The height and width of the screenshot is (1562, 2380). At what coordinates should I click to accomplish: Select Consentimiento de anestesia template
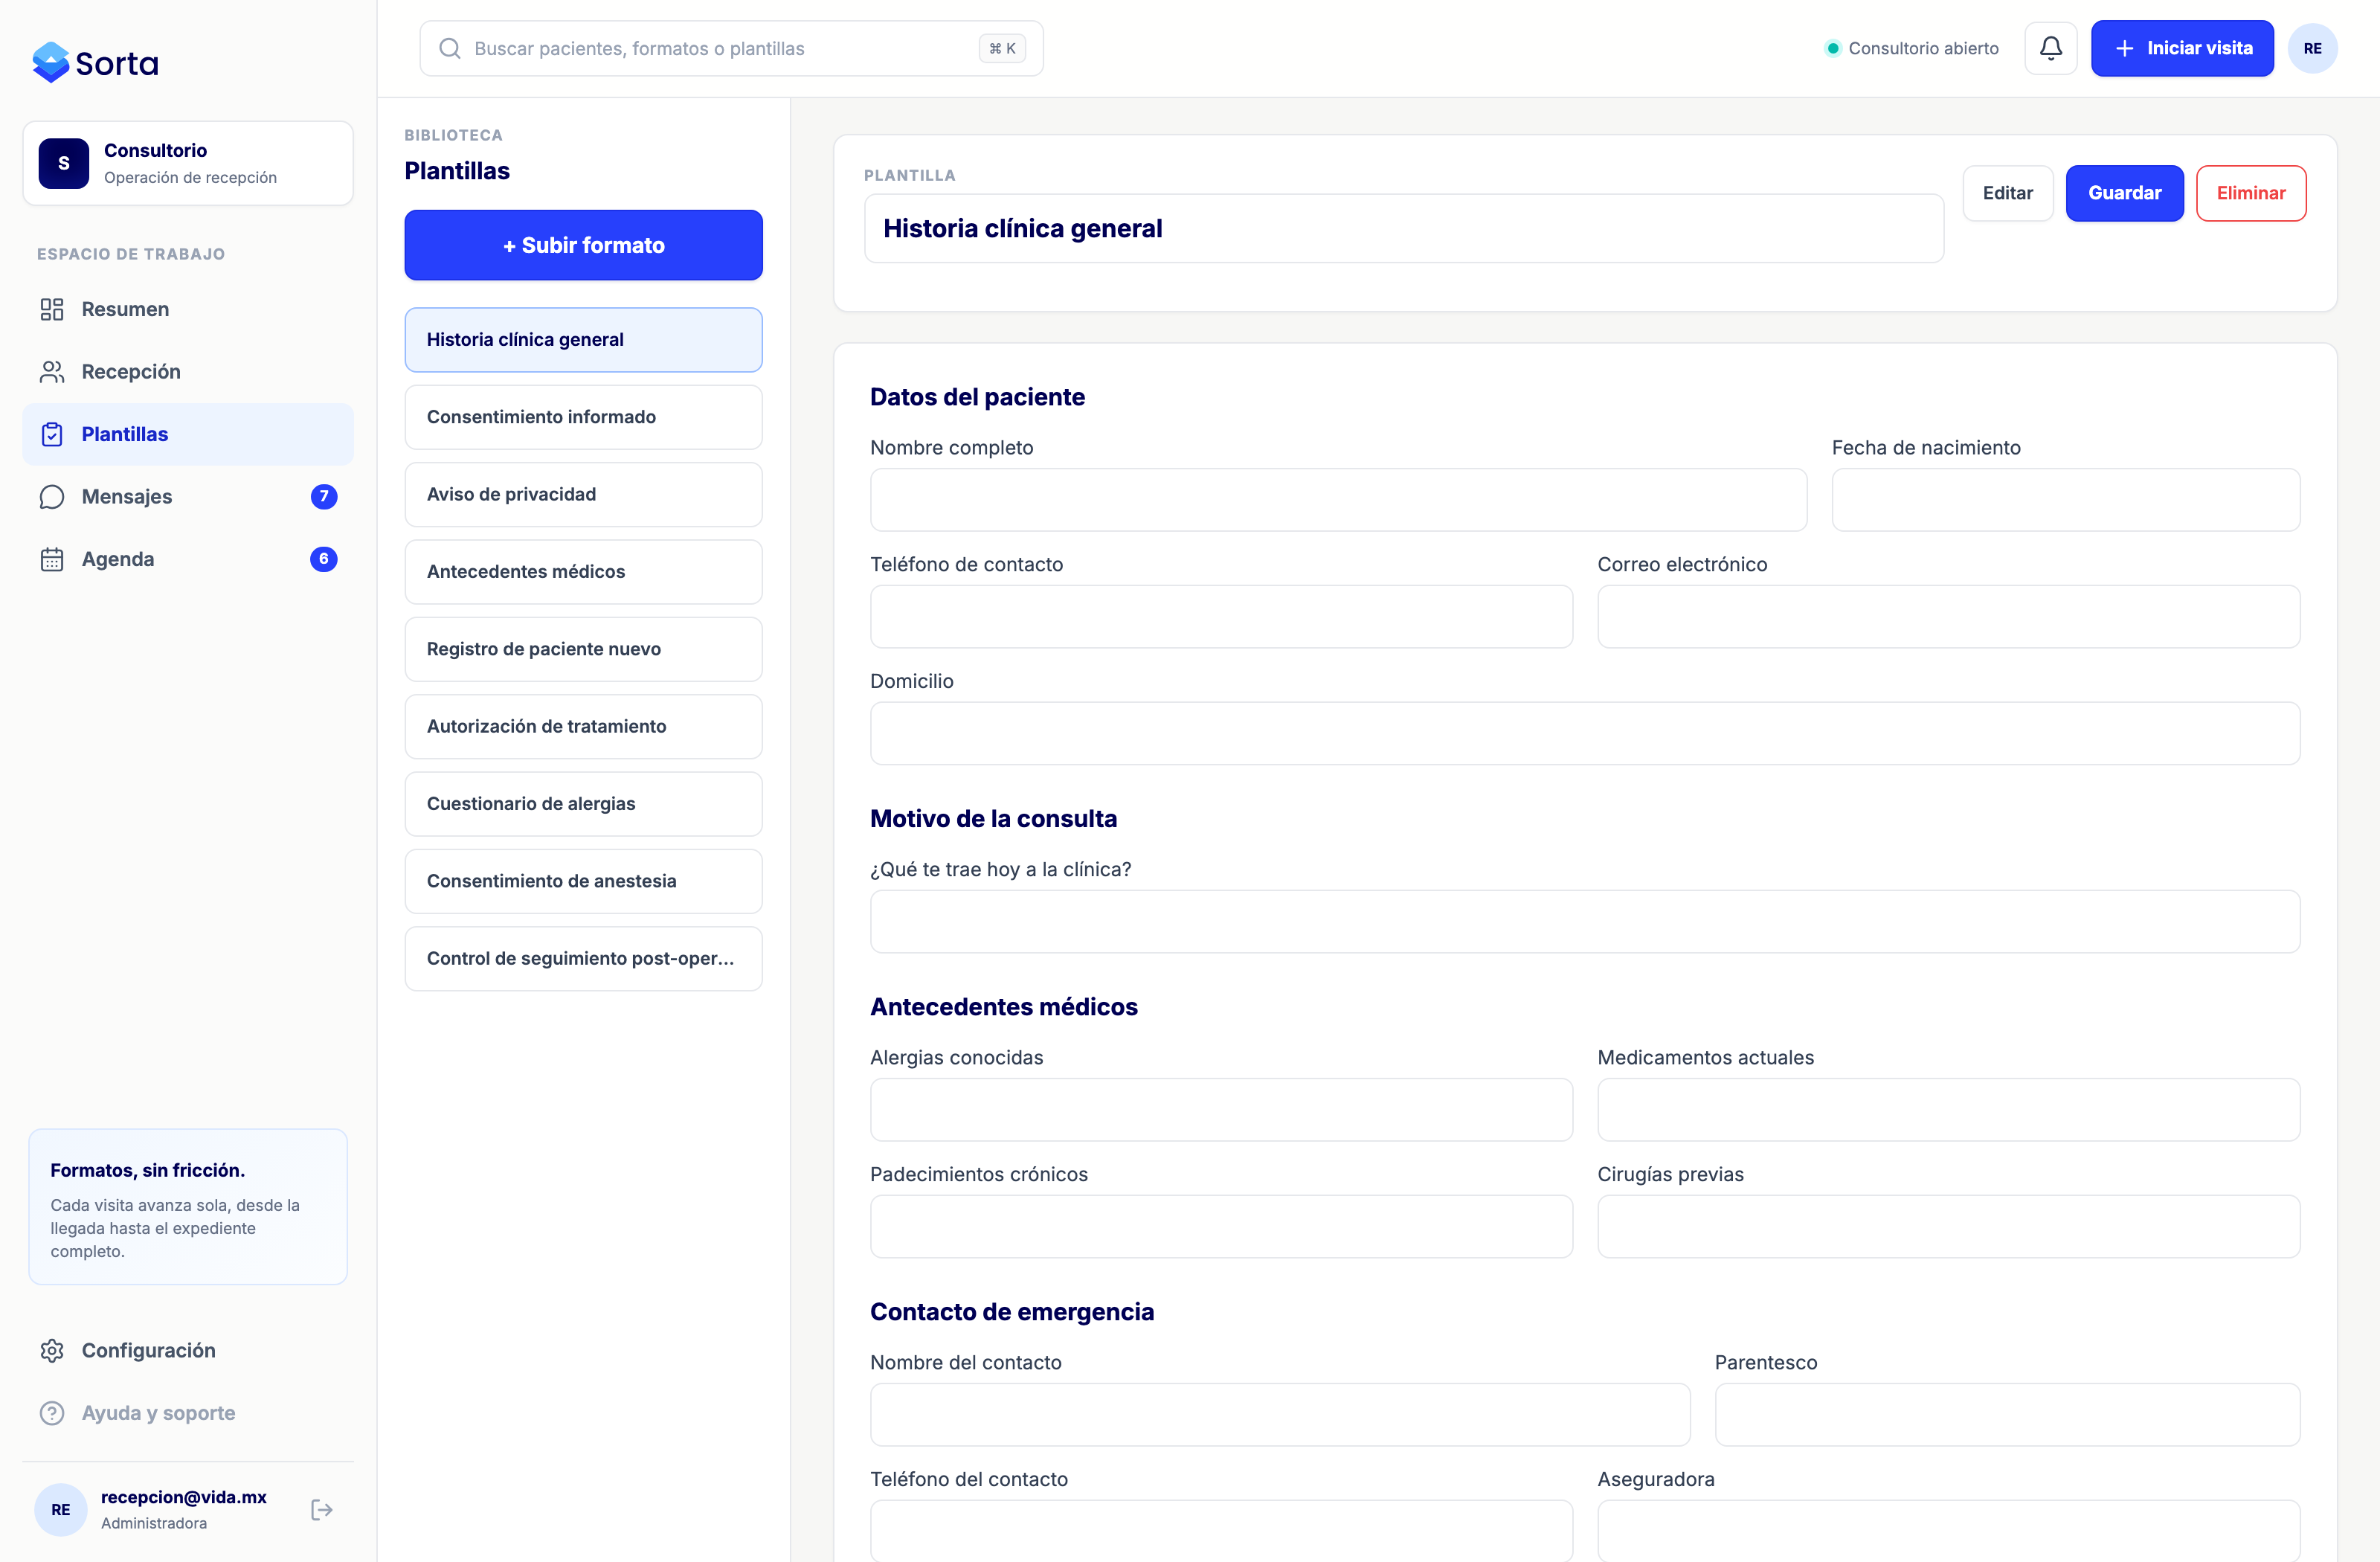click(x=583, y=881)
